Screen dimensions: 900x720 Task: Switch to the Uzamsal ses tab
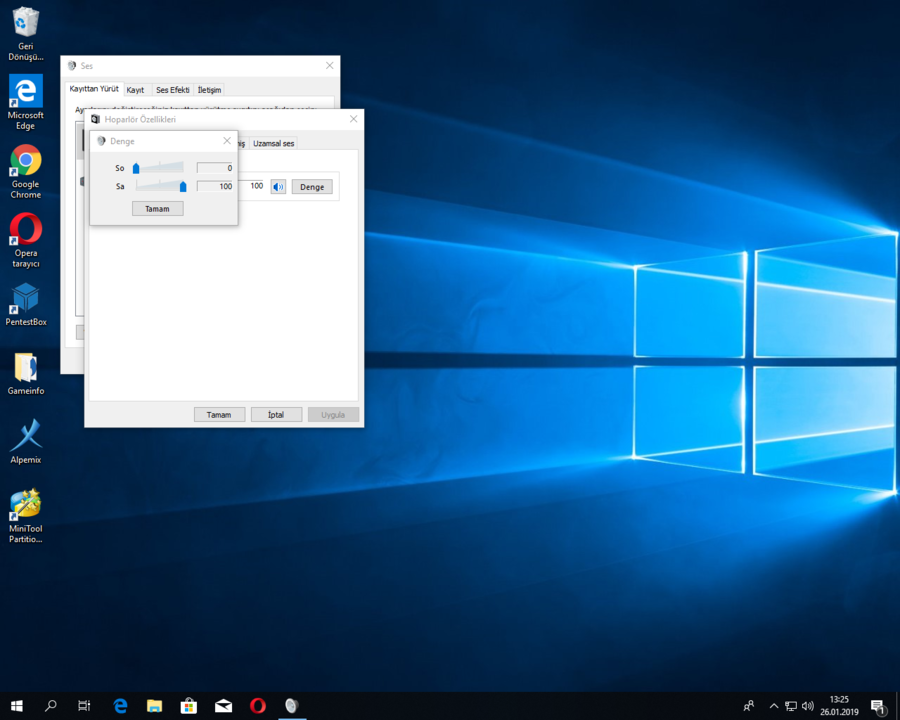(273, 144)
